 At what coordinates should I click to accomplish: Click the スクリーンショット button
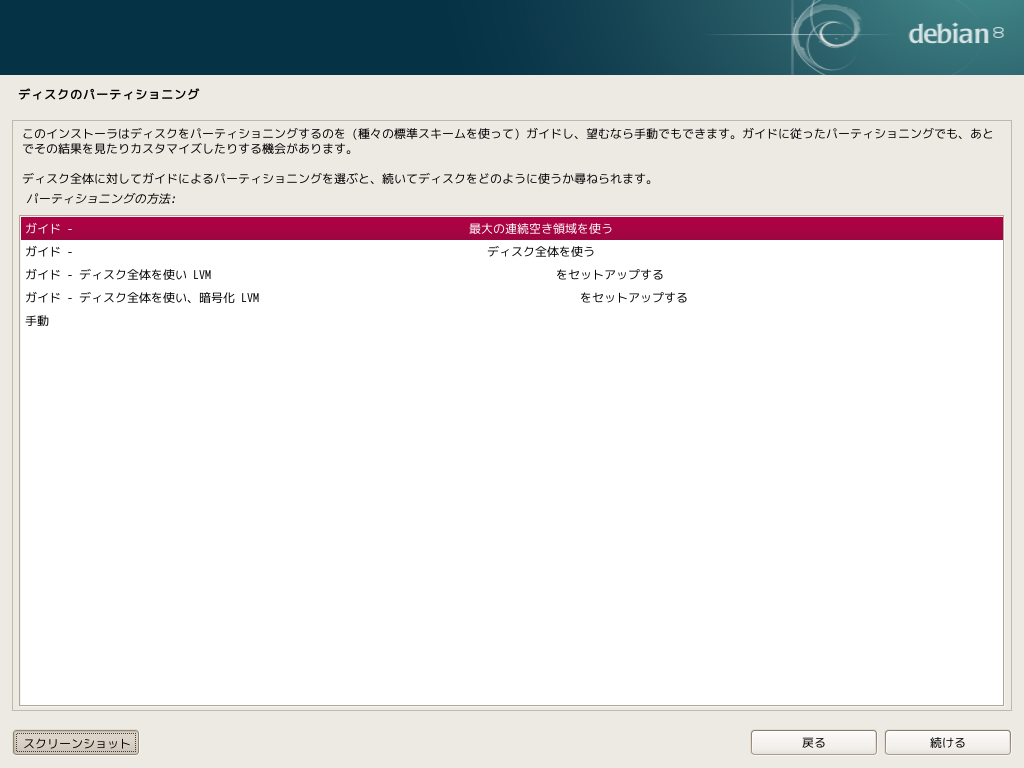coord(76,743)
